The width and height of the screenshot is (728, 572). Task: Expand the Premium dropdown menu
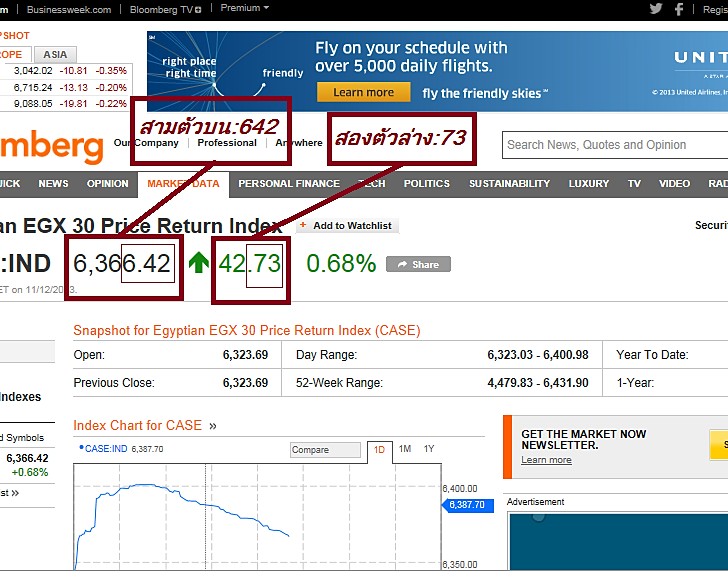click(245, 8)
